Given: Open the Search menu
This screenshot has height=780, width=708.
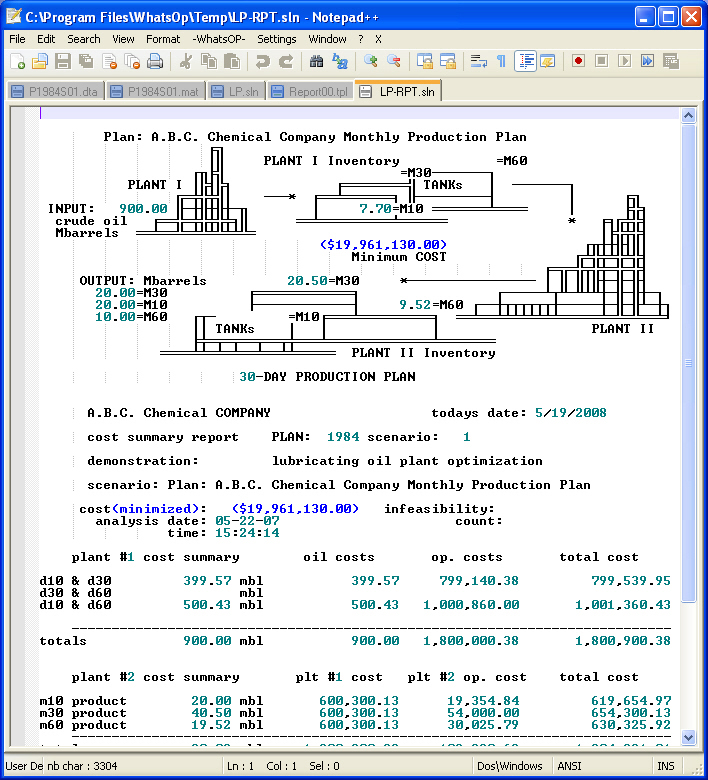Looking at the screenshot, I should coord(84,39).
